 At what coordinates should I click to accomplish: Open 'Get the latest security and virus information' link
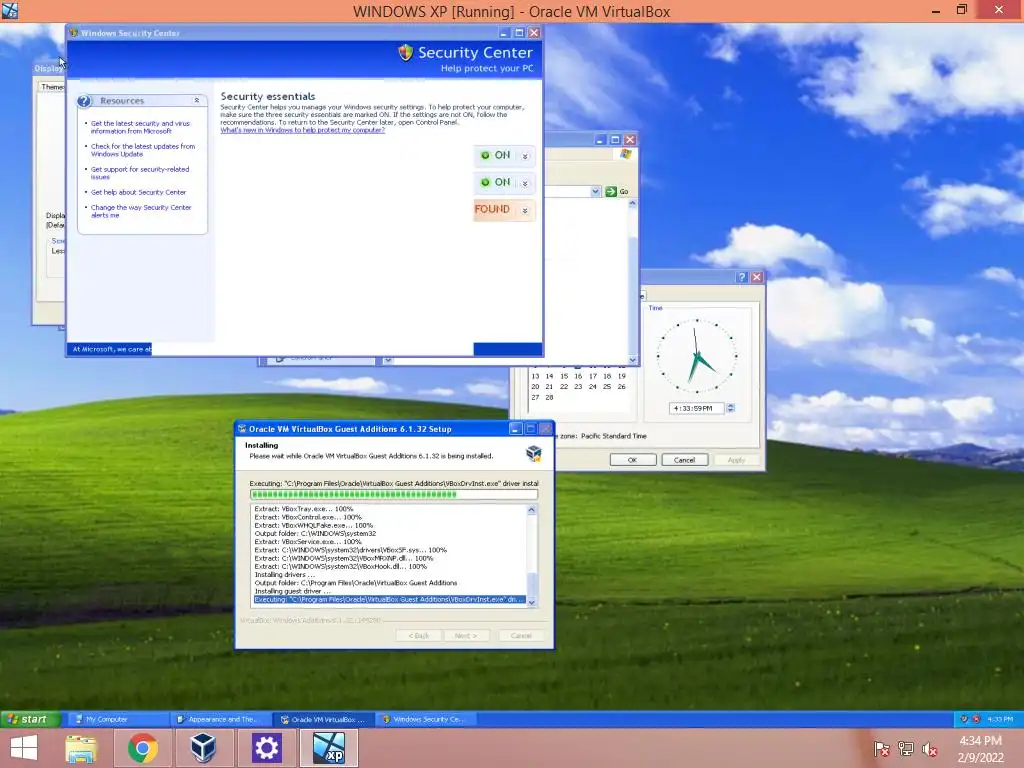point(140,127)
